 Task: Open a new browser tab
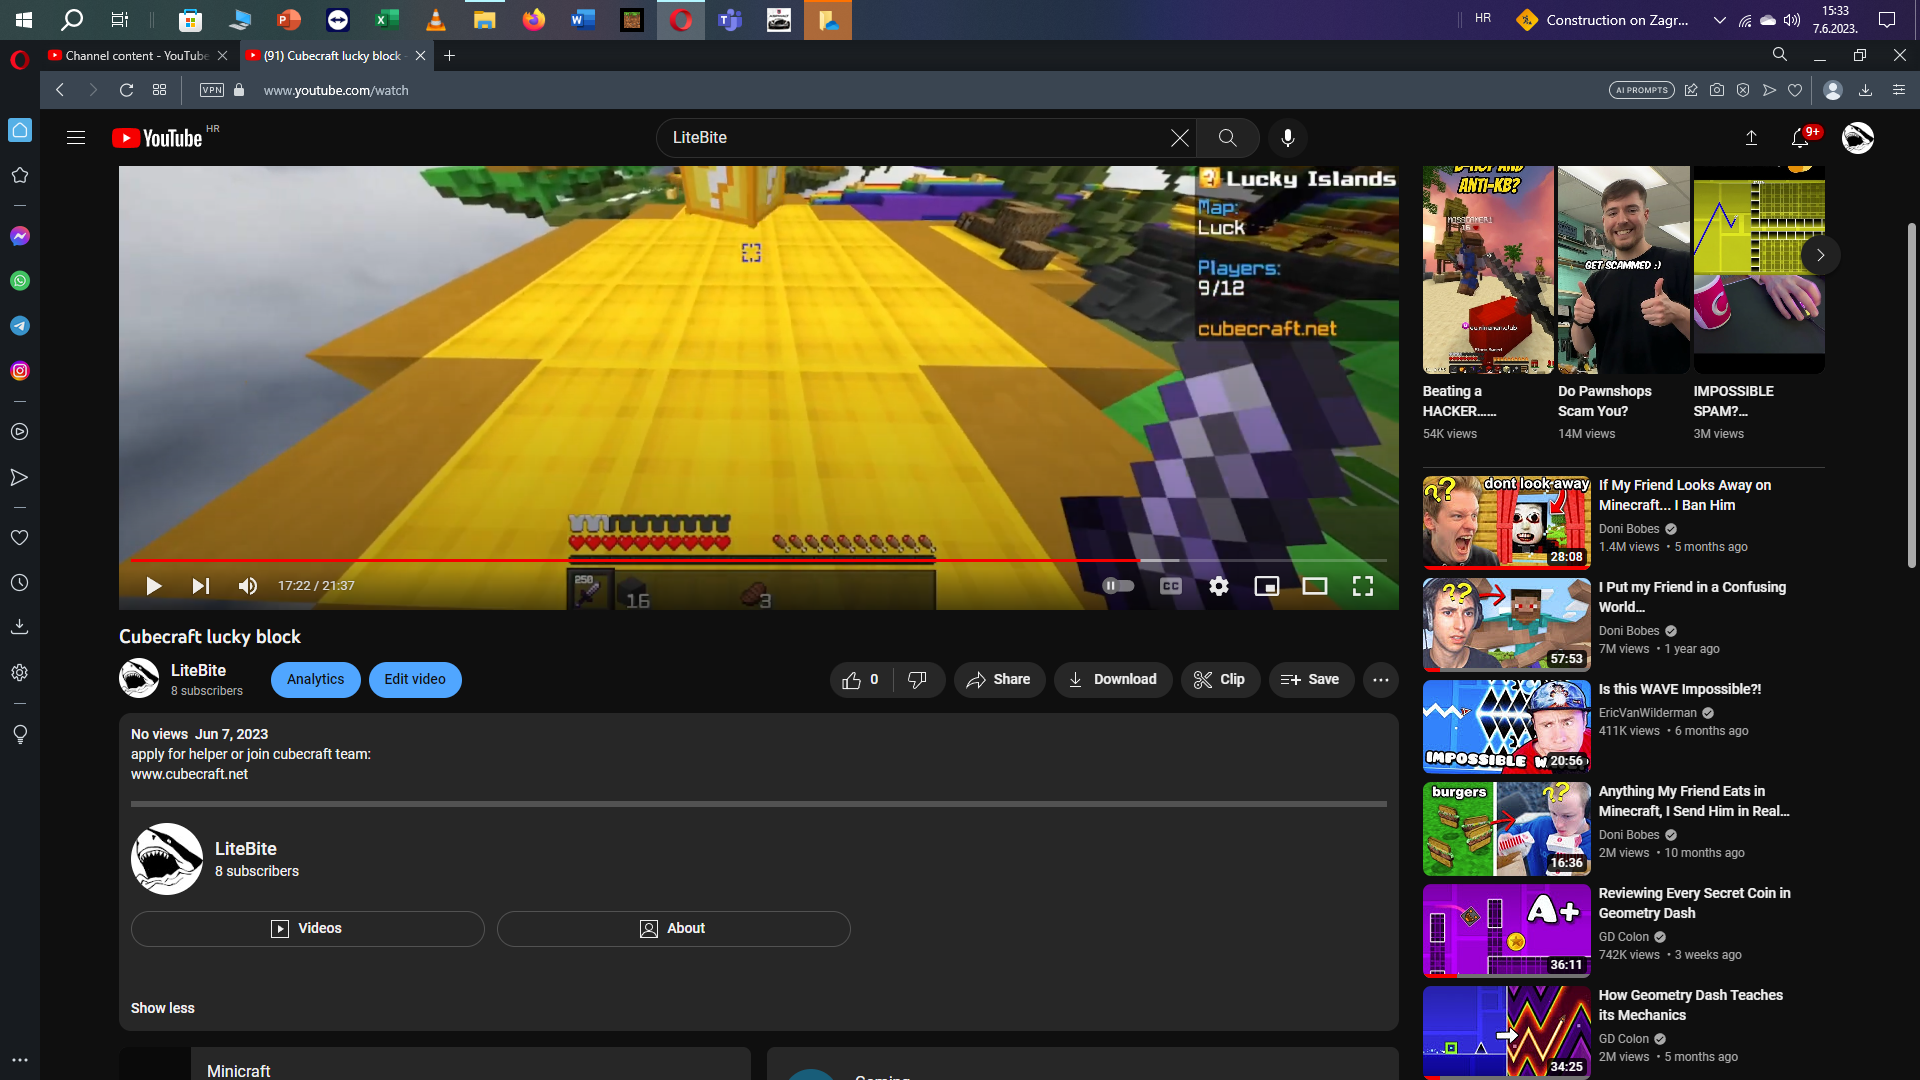pyautogui.click(x=449, y=56)
